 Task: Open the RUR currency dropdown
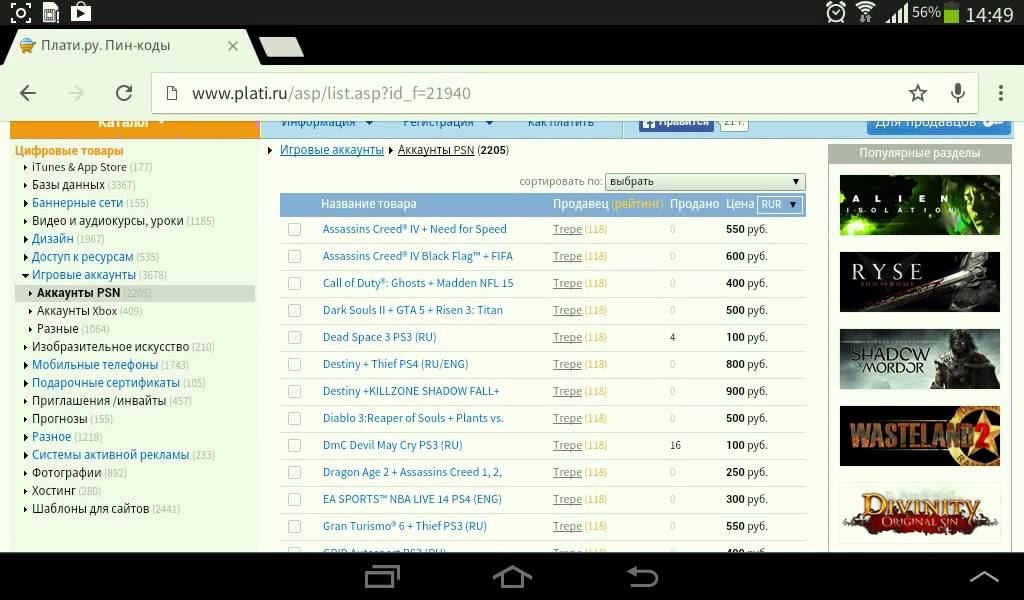point(779,204)
